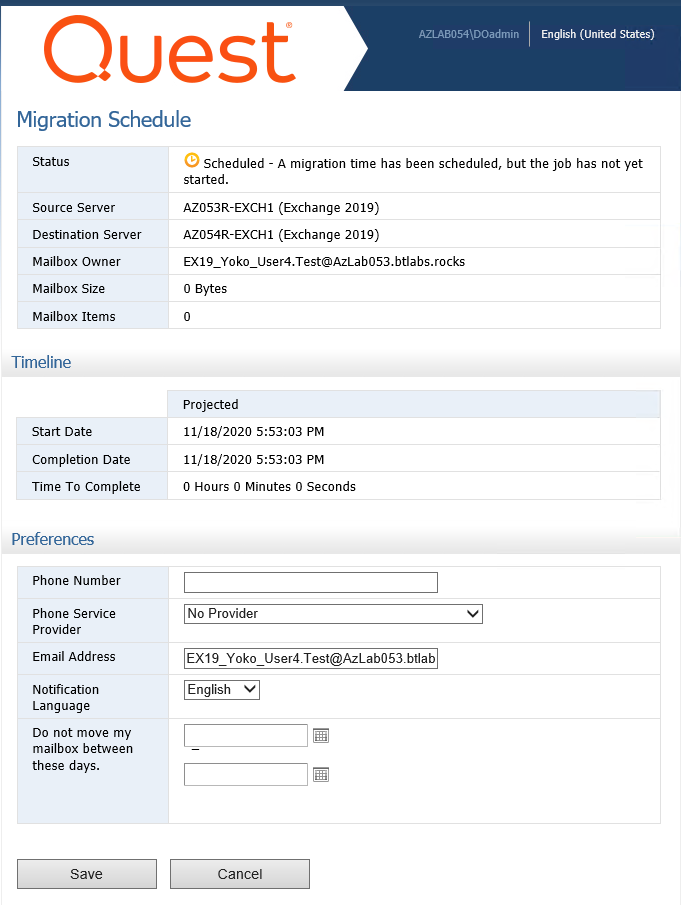
Task: Select the second do-not-move date field
Action: 246,774
